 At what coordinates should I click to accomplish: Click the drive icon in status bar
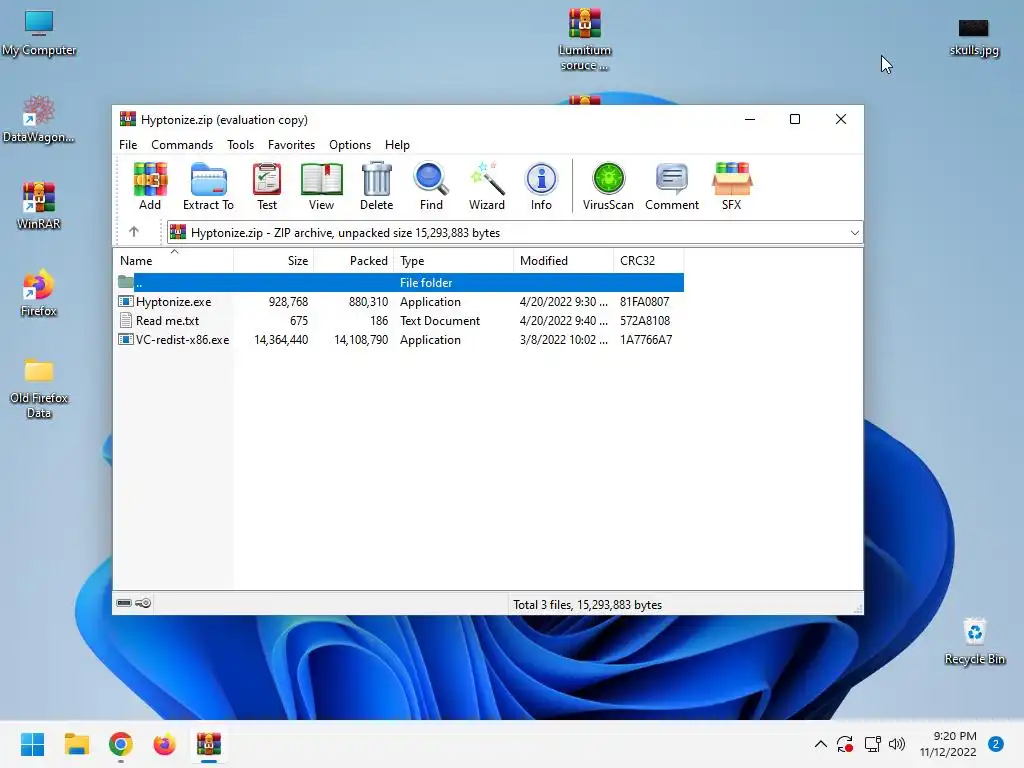click(124, 603)
